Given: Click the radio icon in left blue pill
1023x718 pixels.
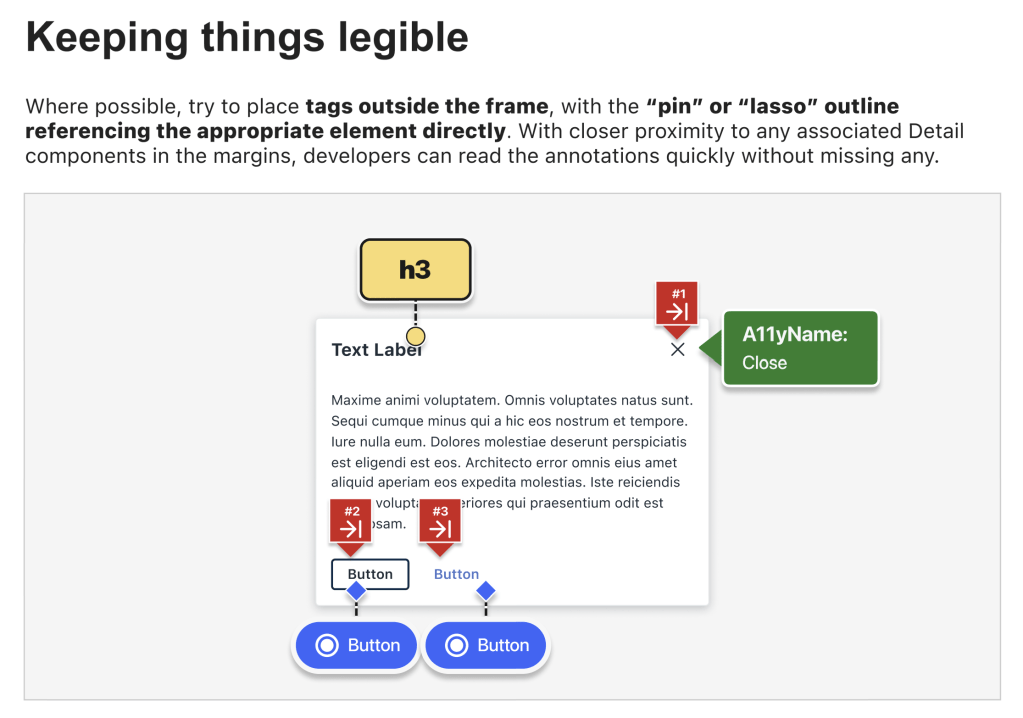Looking at the screenshot, I should [x=327, y=646].
